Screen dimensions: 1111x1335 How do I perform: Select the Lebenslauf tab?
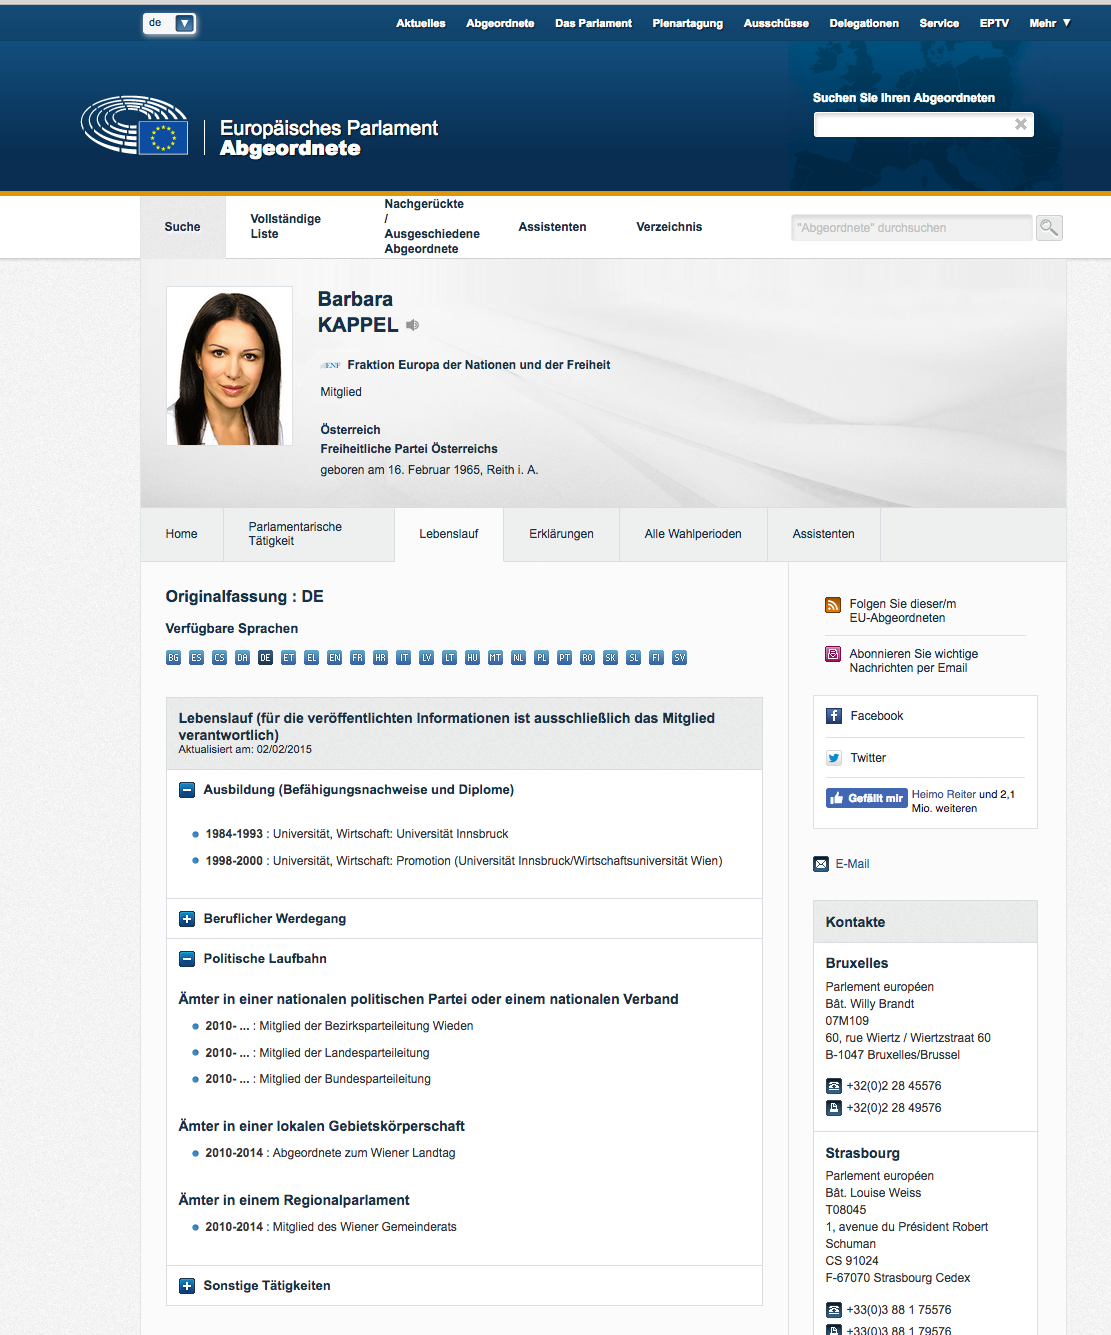449,534
